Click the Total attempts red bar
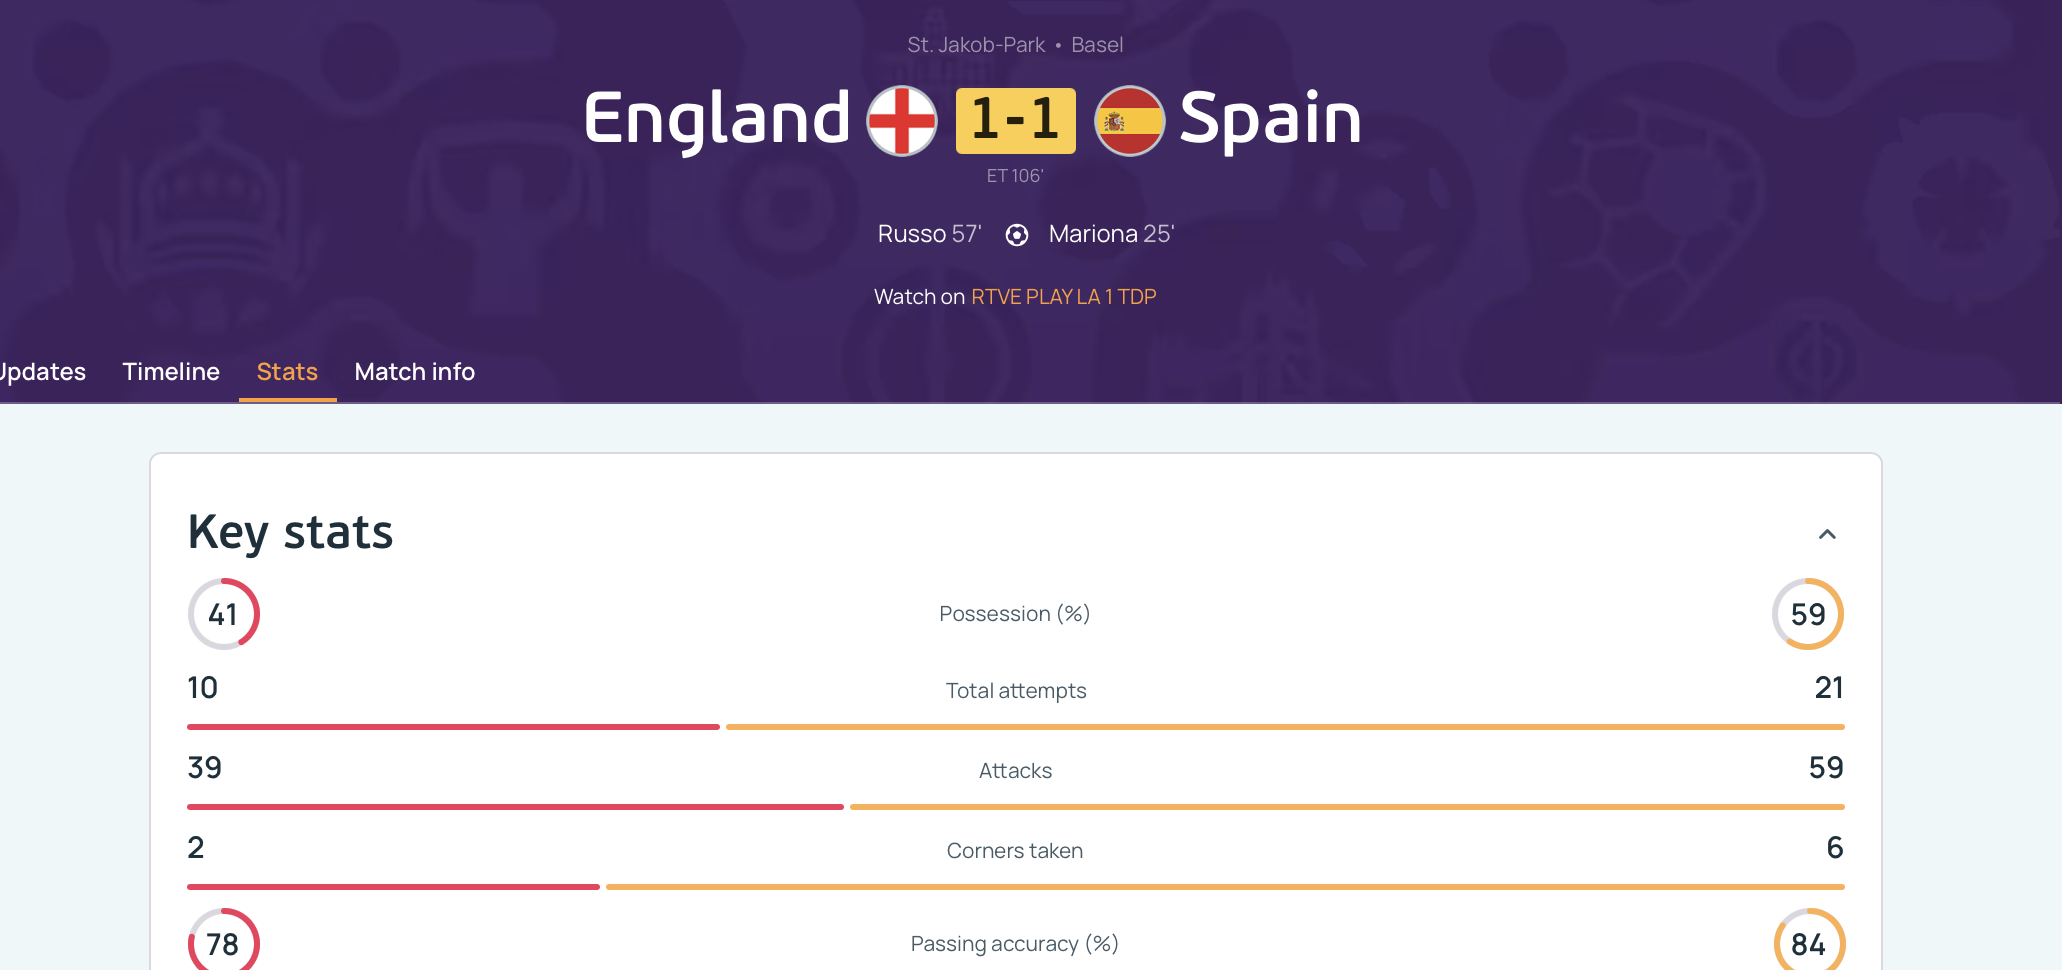2062x970 pixels. click(x=453, y=727)
